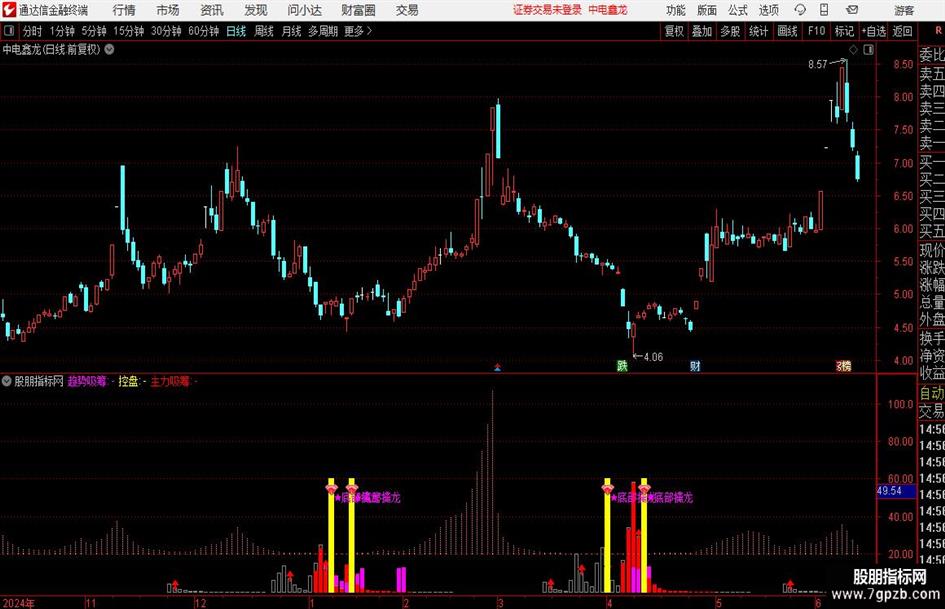This screenshot has width=945, height=609.
Task: Click the 4.06 low price label
Action: [653, 357]
